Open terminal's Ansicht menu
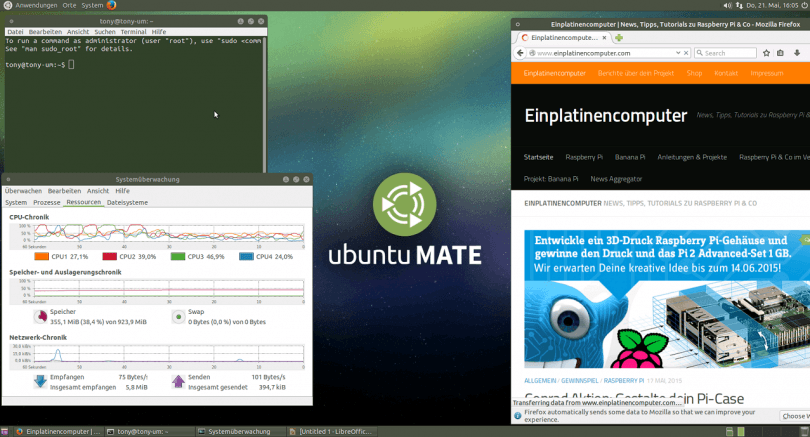The image size is (810, 437). coord(78,32)
